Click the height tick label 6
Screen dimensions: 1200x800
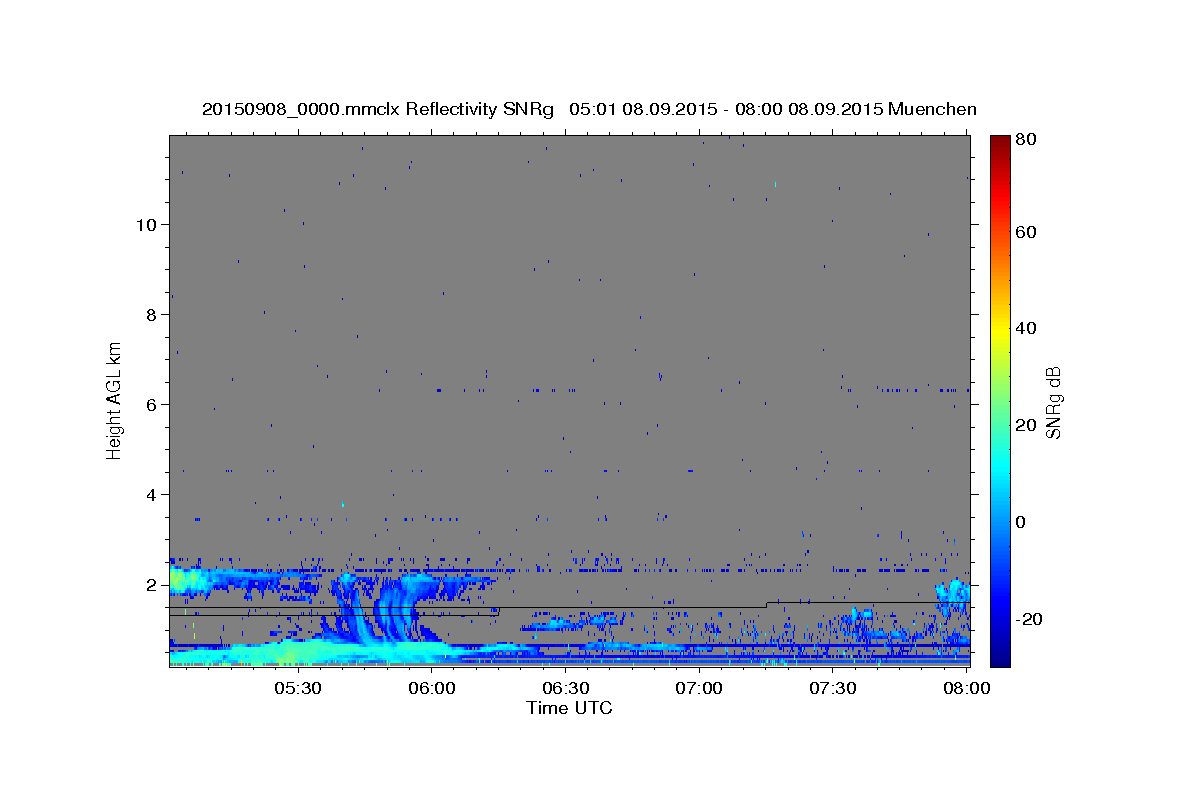149,404
